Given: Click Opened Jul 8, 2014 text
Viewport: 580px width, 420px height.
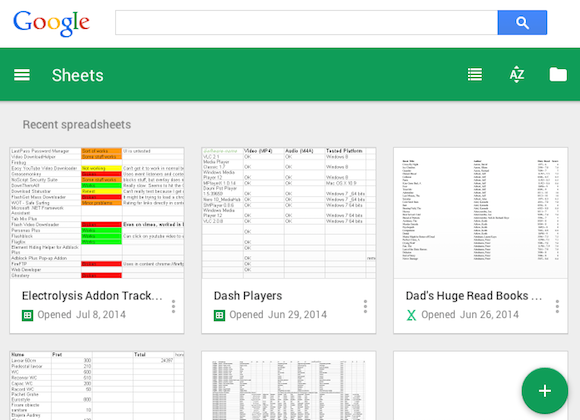Looking at the screenshot, I should tap(81, 315).
